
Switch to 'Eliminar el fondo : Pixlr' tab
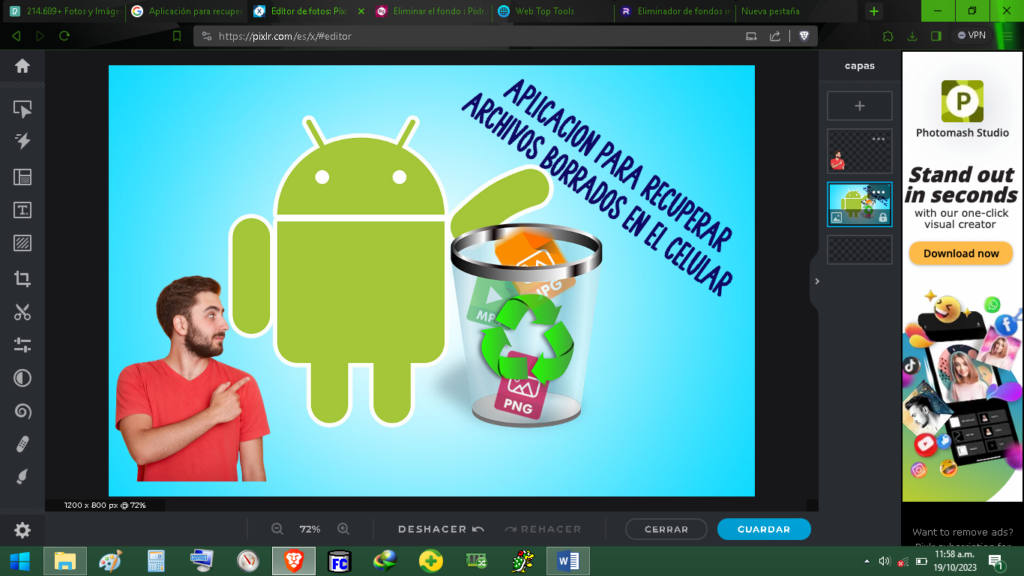[x=431, y=11]
